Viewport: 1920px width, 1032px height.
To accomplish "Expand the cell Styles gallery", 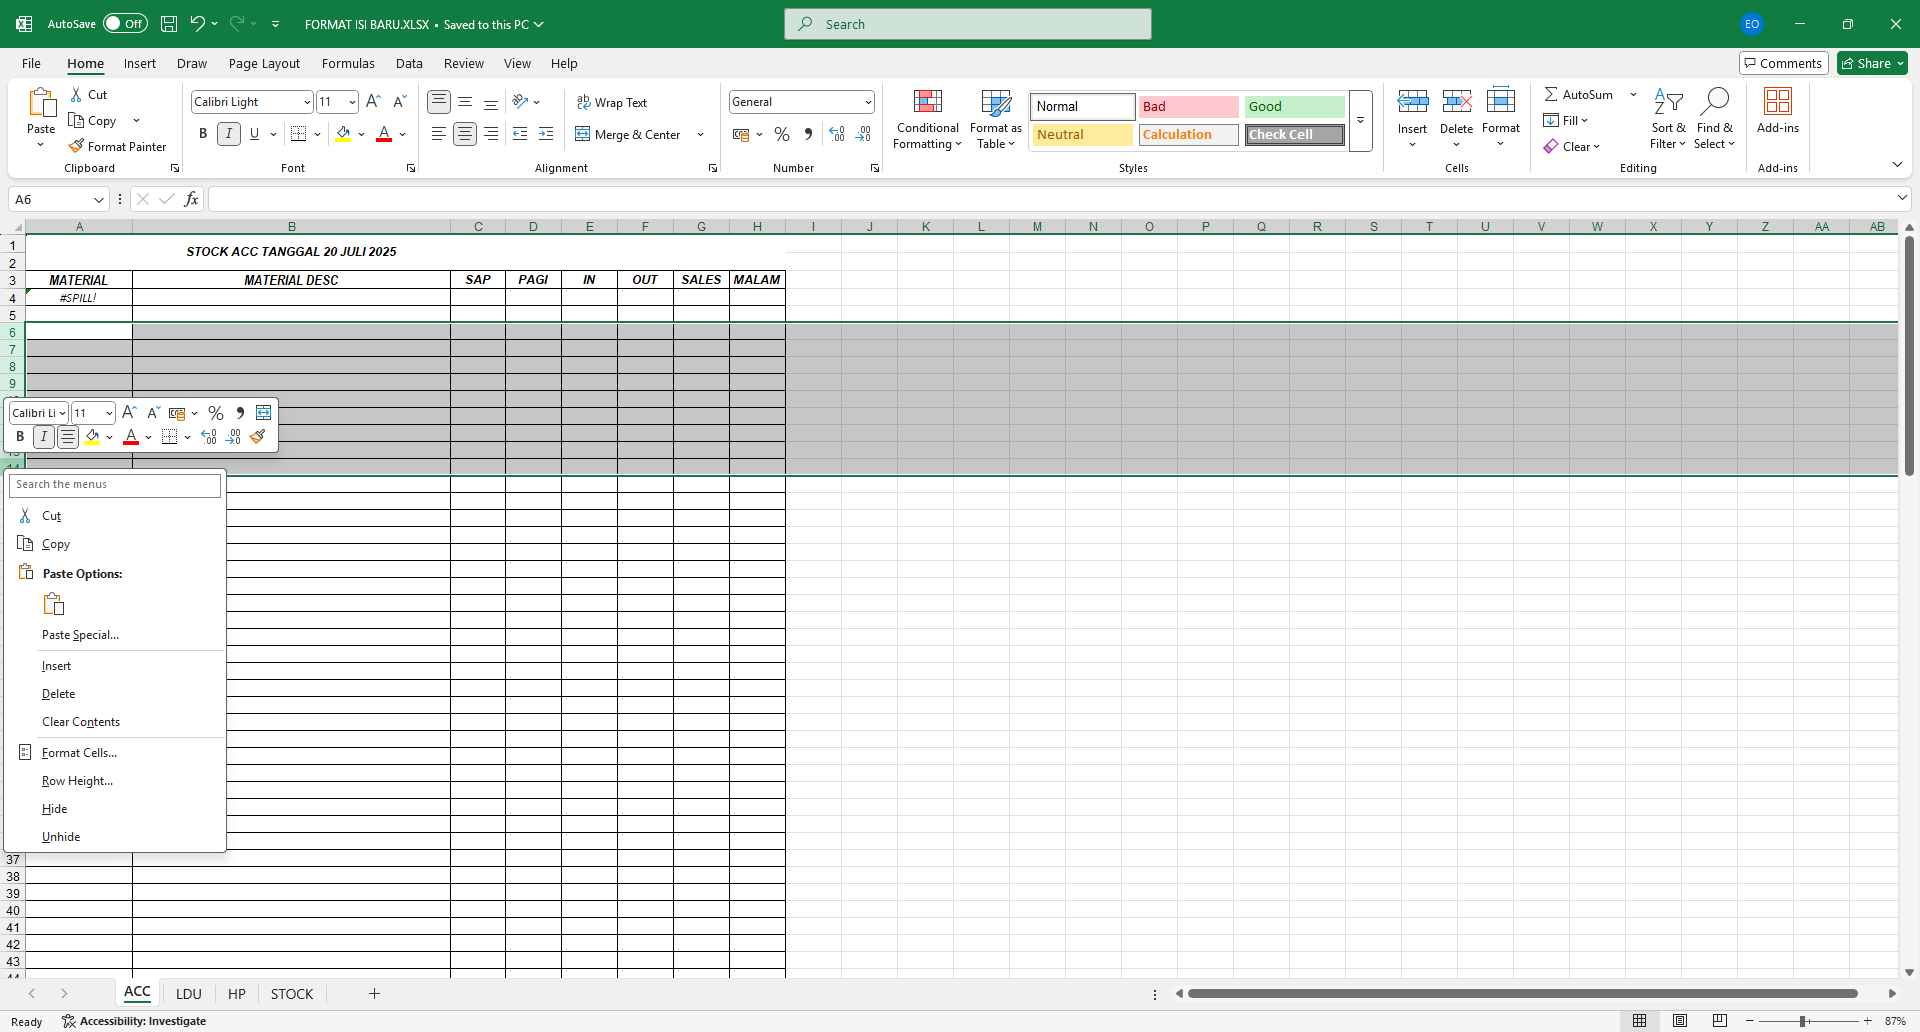I will click(x=1360, y=120).
